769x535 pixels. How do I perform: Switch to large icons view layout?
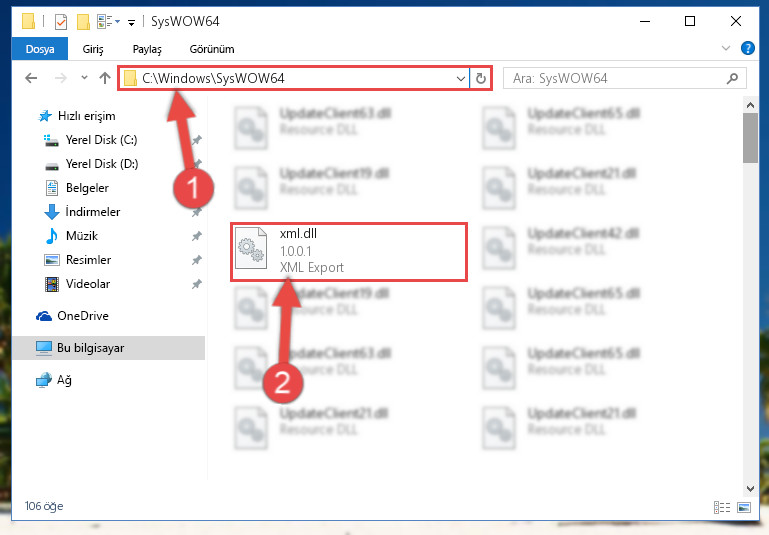pos(743,508)
